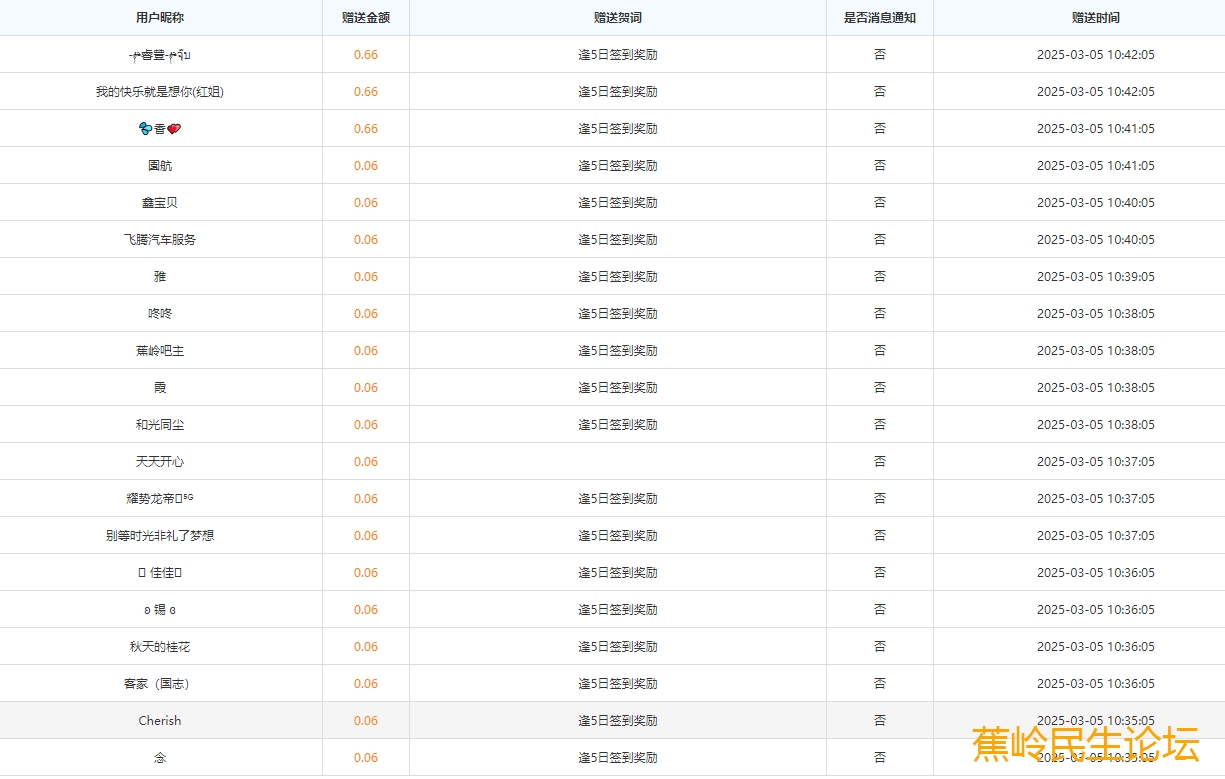Select the nickname 别等时光非礼了梦想
The image size is (1225, 779).
pyautogui.click(x=160, y=536)
